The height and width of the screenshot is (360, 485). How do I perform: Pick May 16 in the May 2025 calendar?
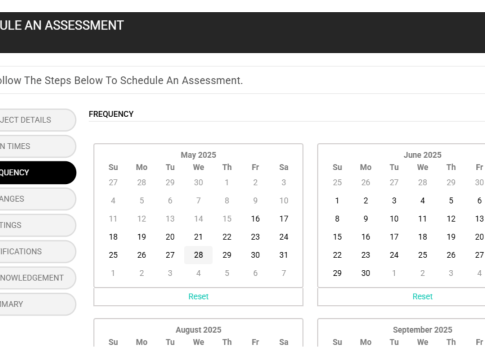pos(255,219)
